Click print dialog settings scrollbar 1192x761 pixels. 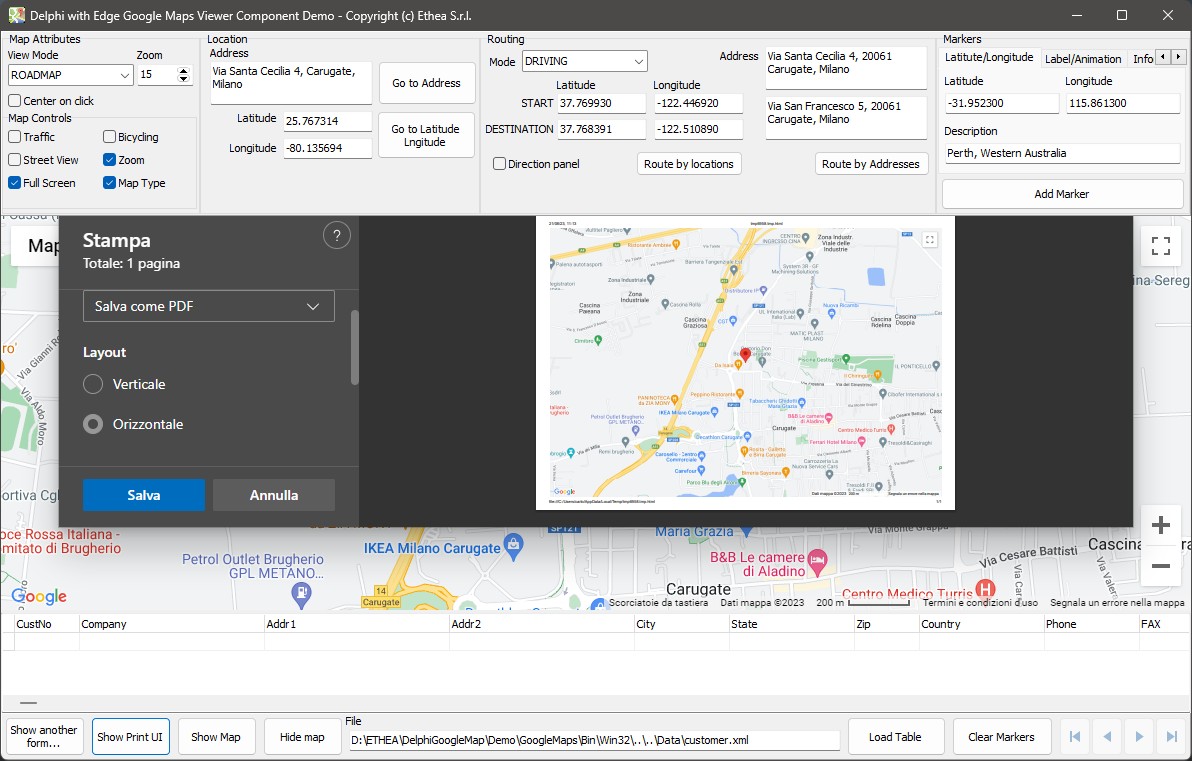tap(354, 347)
